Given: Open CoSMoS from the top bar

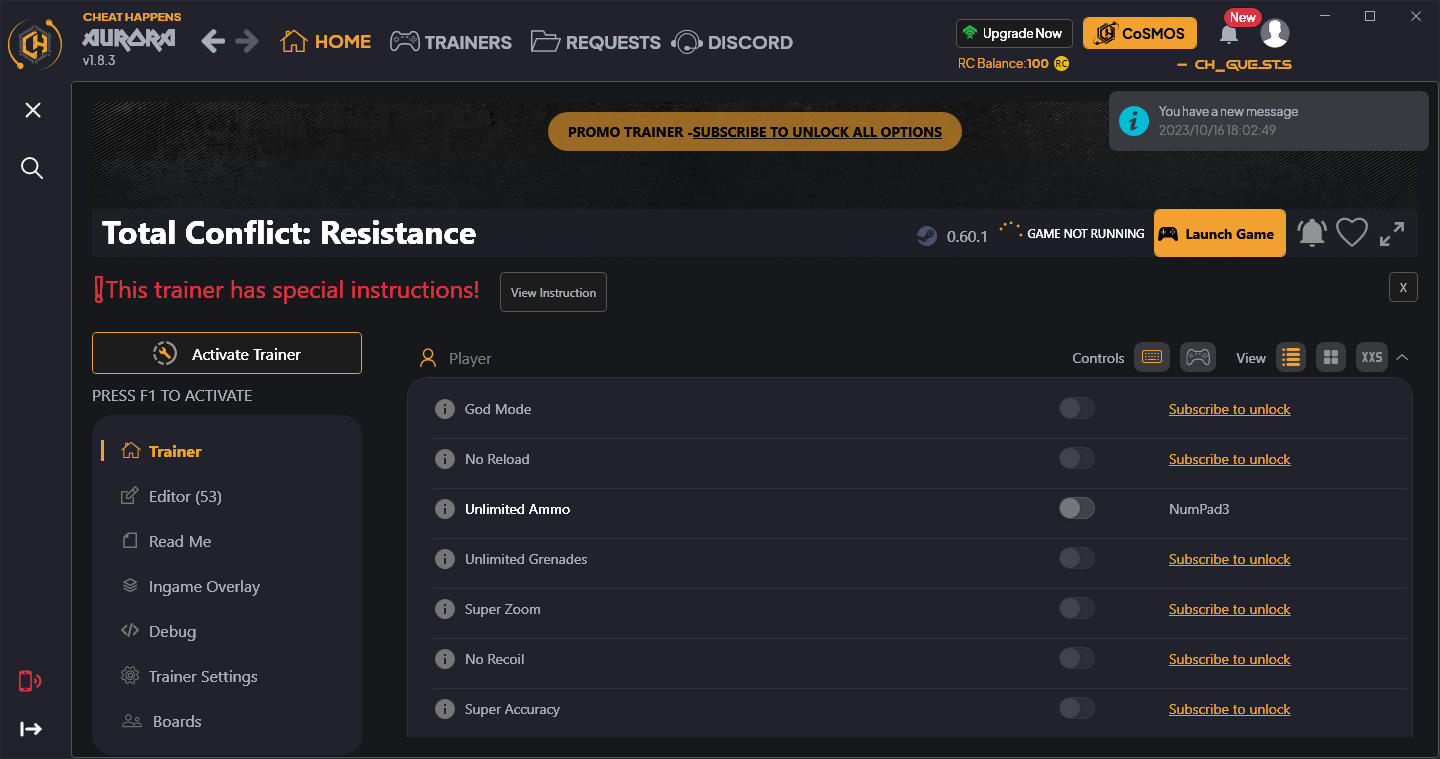Looking at the screenshot, I should click(1139, 33).
